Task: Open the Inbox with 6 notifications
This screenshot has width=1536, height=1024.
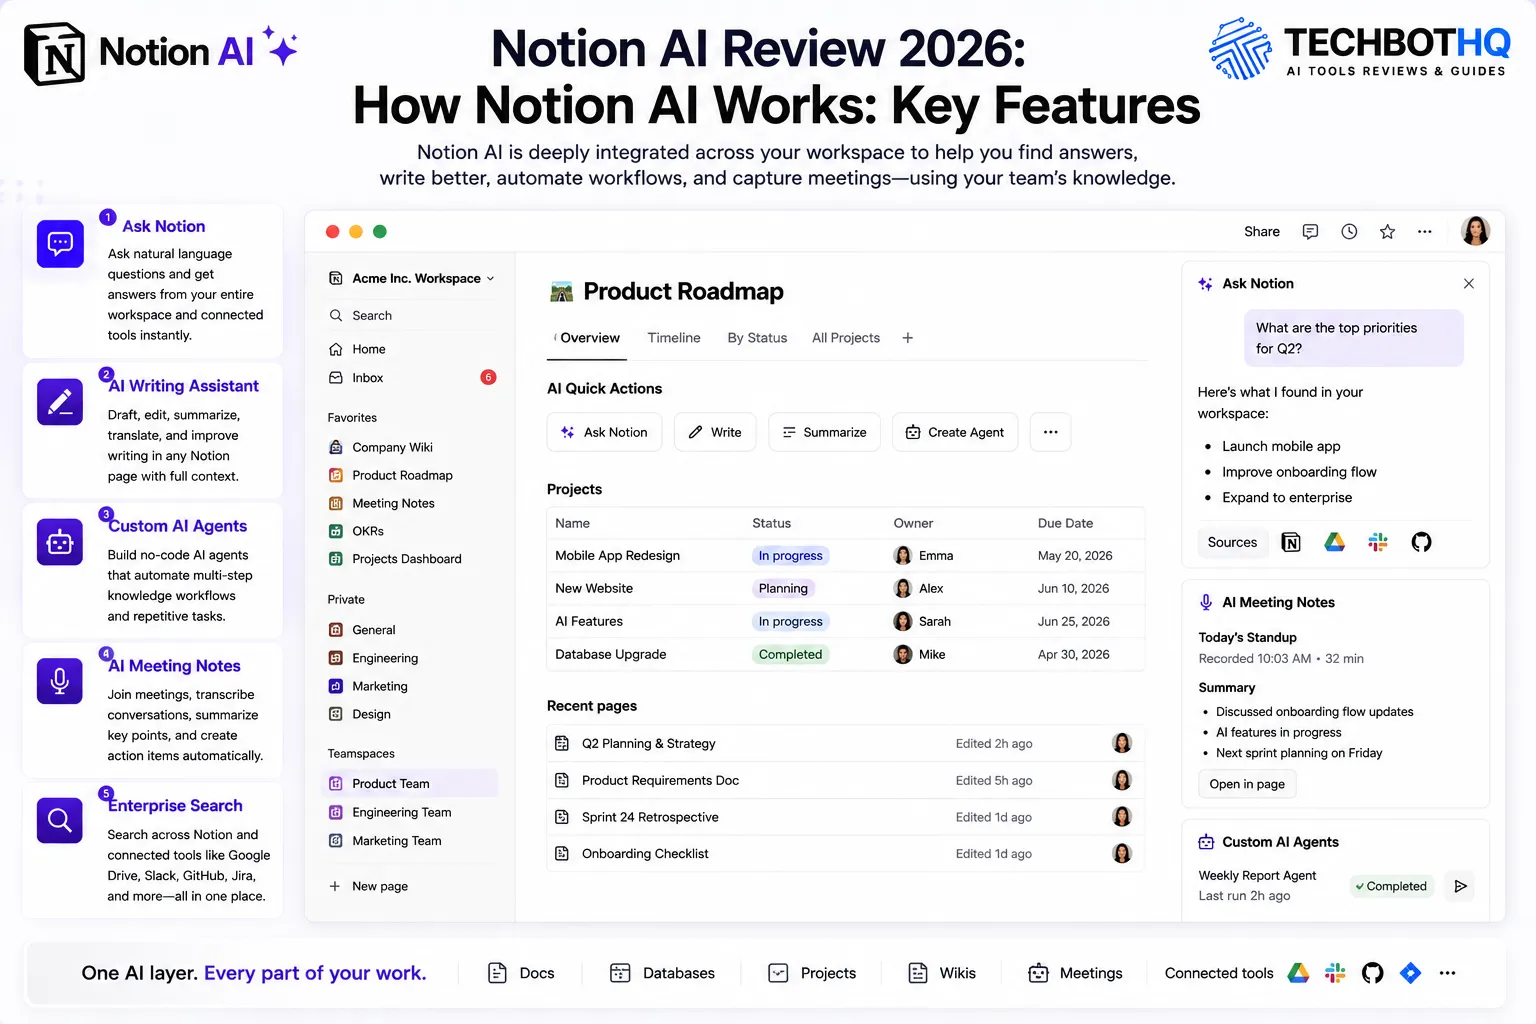Action: pyautogui.click(x=411, y=378)
